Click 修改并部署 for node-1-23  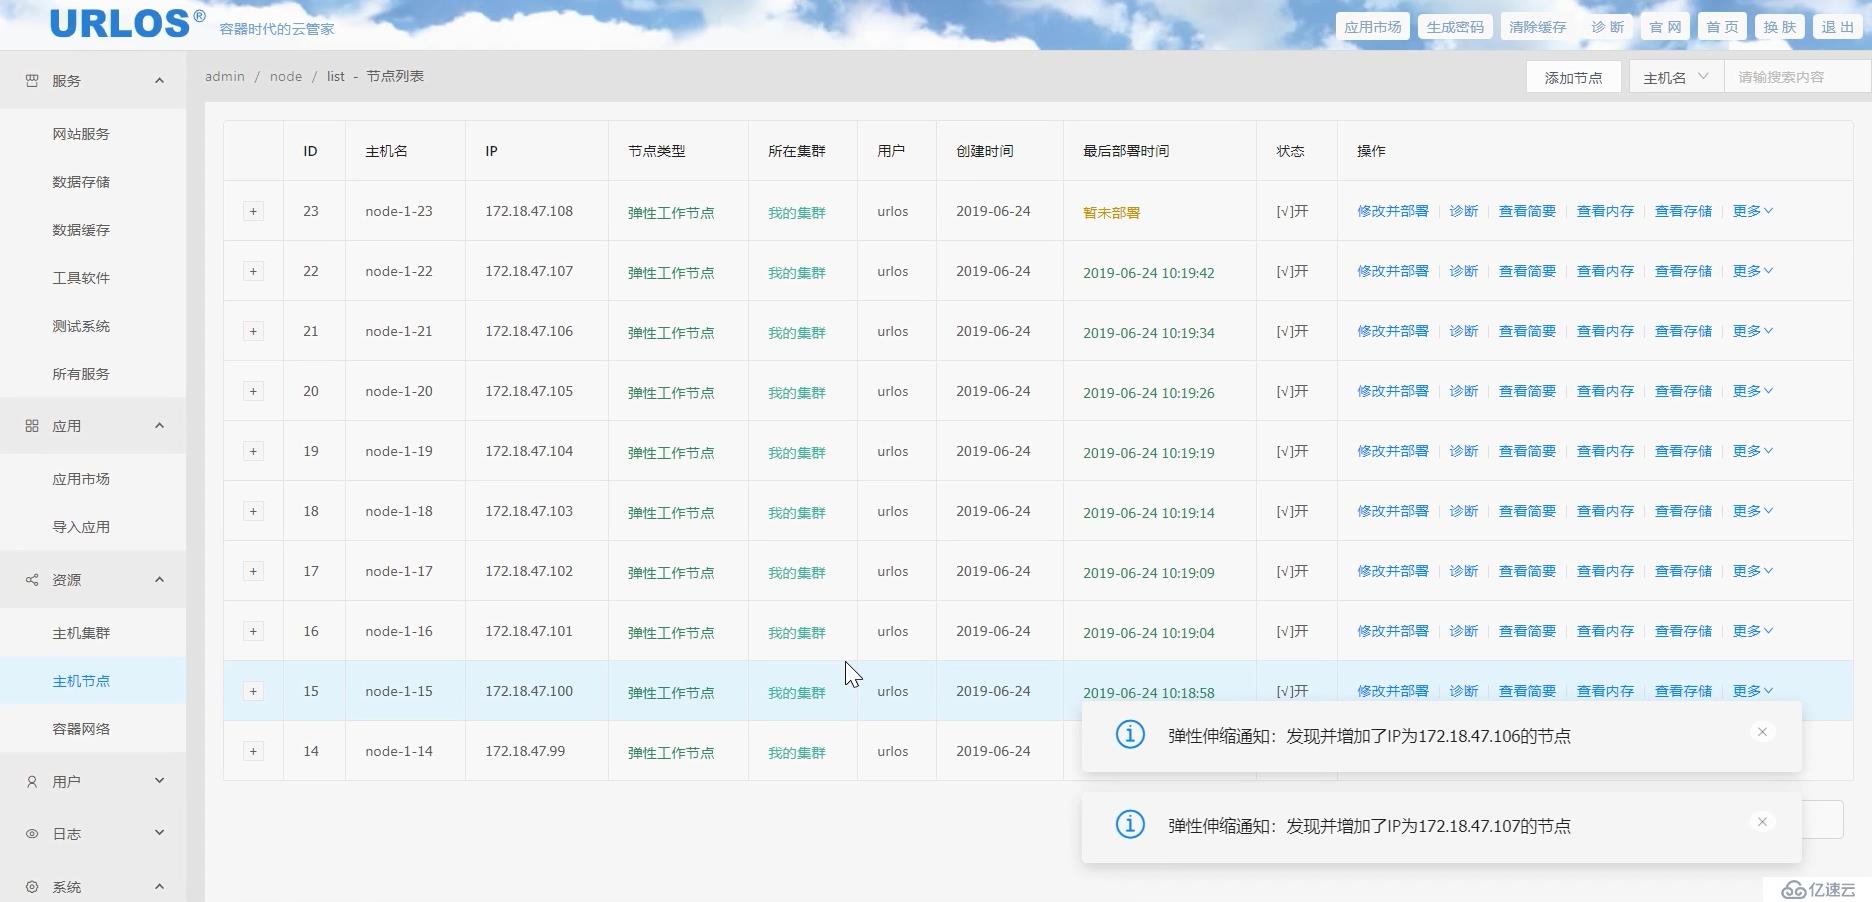[1392, 211]
